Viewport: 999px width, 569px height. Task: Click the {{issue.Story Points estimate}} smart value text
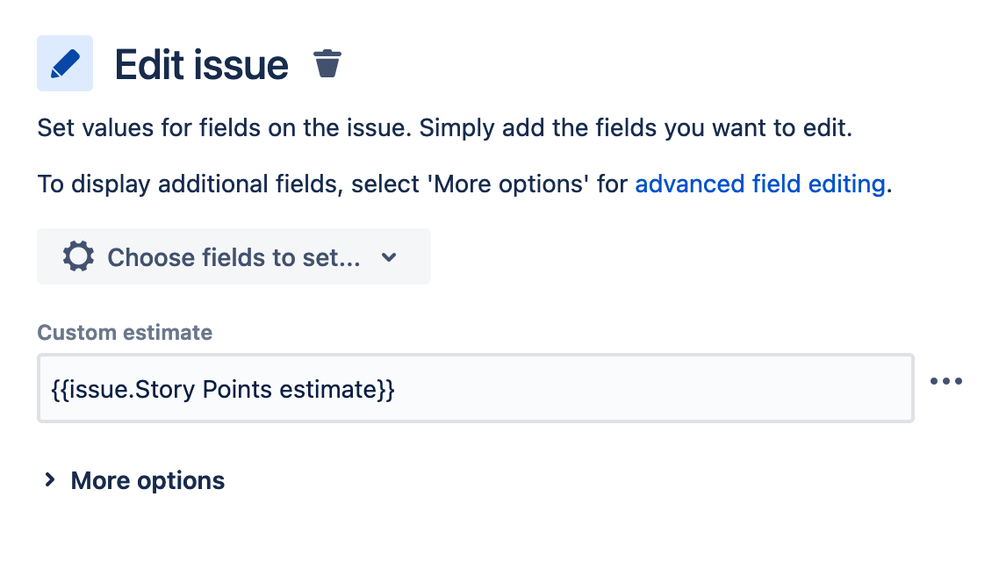coord(223,389)
